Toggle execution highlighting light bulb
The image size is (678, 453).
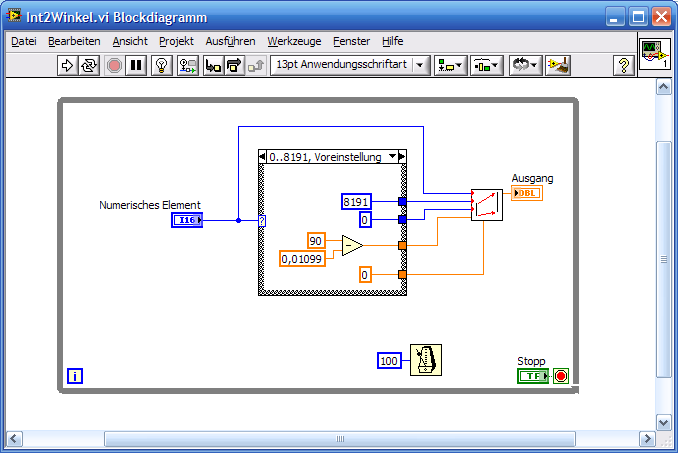(162, 66)
